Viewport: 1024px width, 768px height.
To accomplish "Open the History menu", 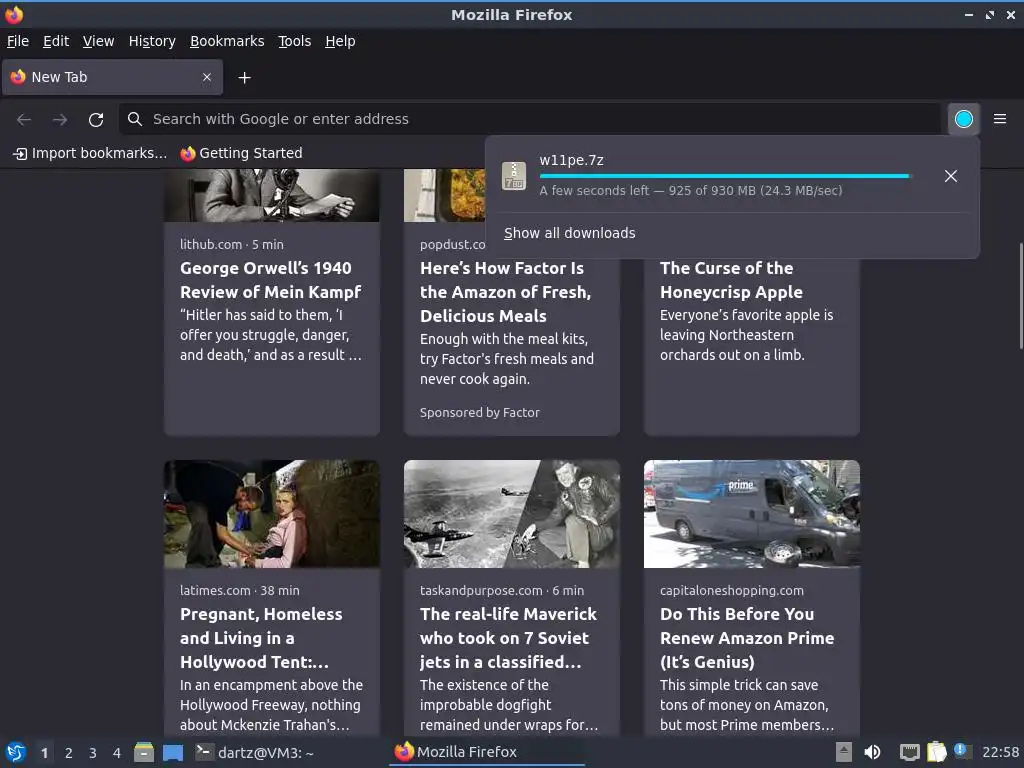I will [152, 41].
